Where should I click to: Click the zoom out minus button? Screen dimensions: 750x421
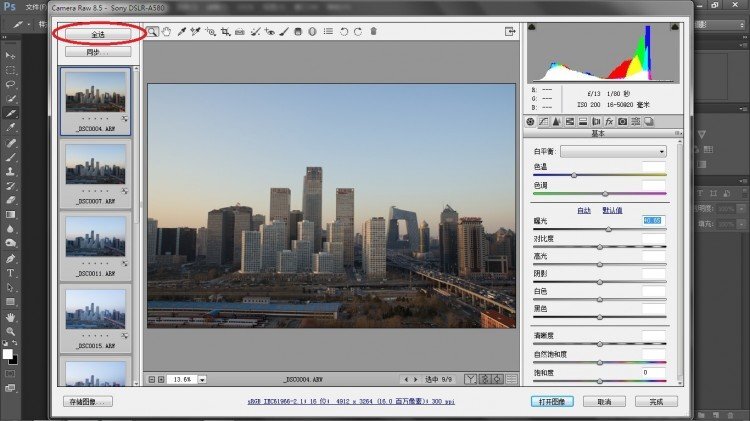pos(152,380)
